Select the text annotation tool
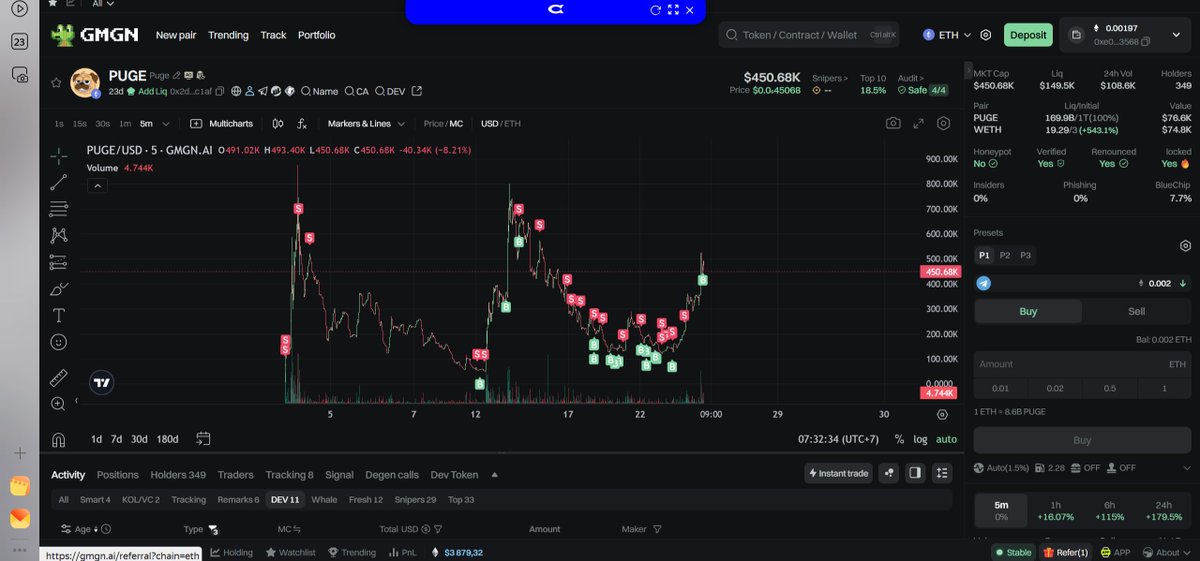Screen dimensions: 1200x561 click(59, 315)
